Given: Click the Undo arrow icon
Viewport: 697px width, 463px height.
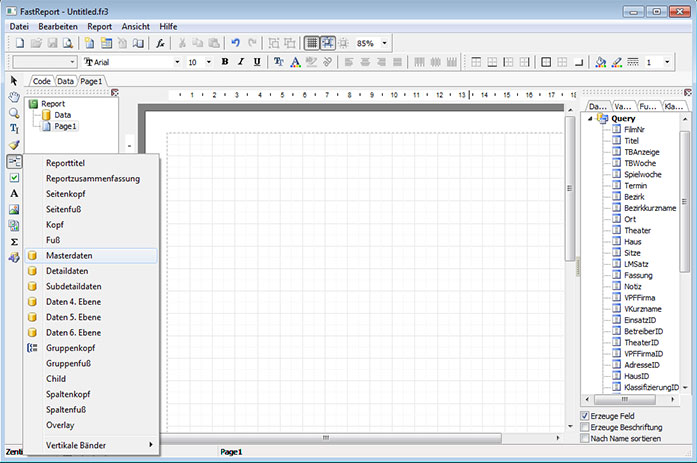Looking at the screenshot, I should tap(235, 43).
